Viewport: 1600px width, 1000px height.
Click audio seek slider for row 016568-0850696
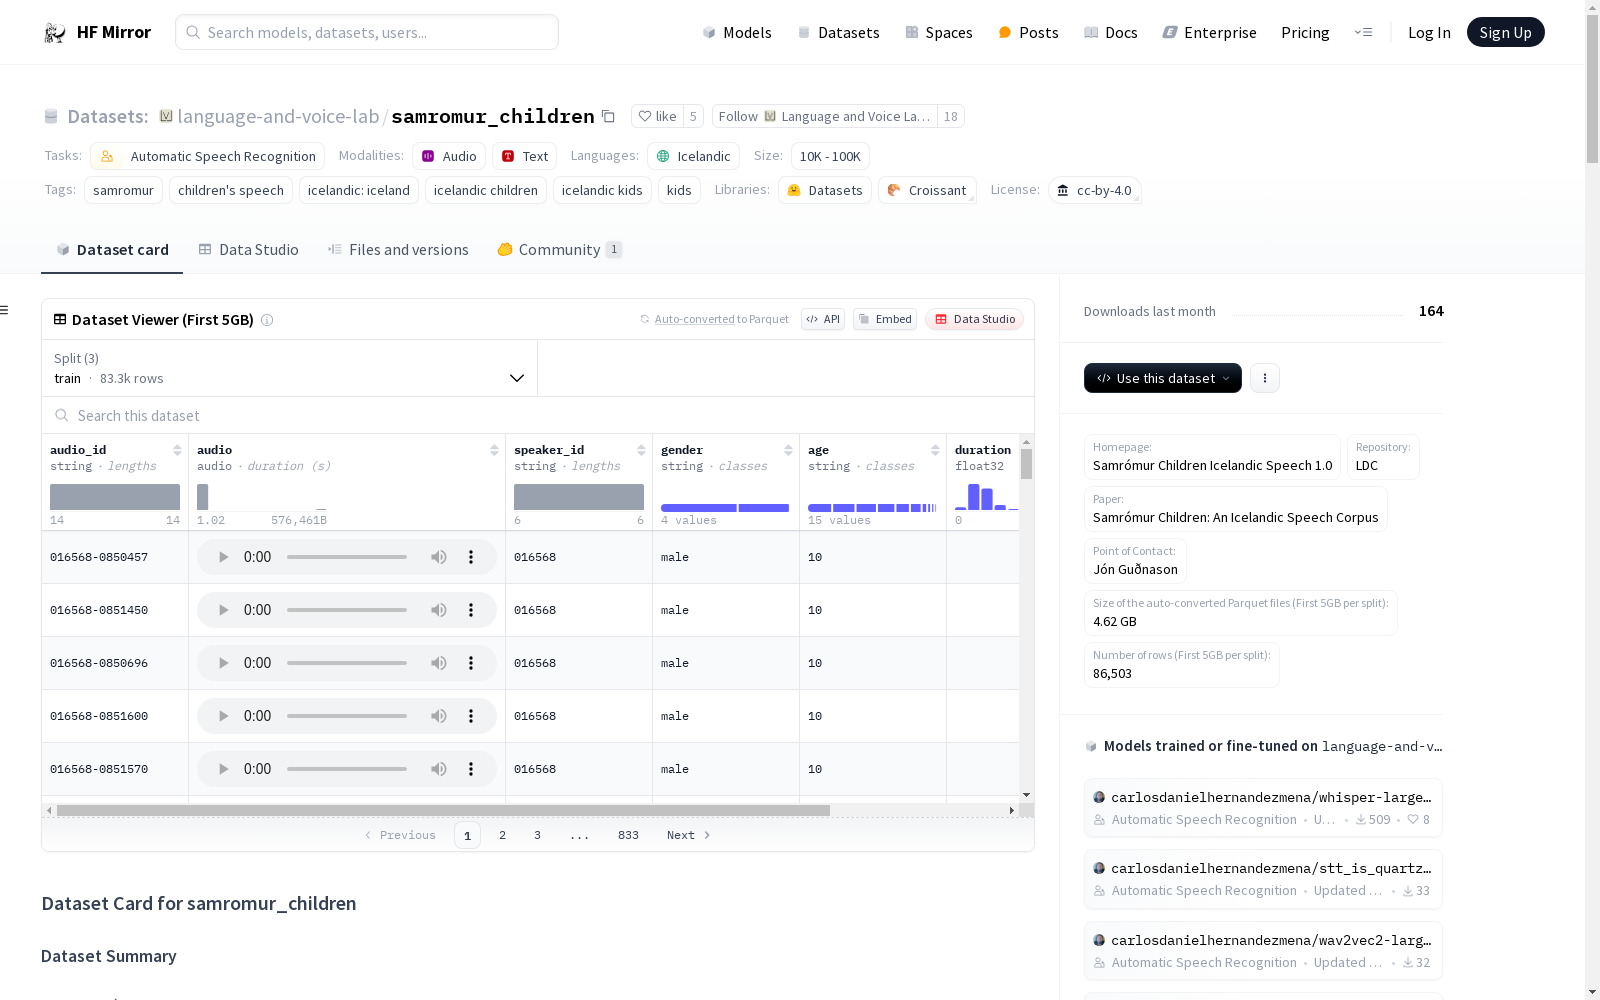point(347,663)
